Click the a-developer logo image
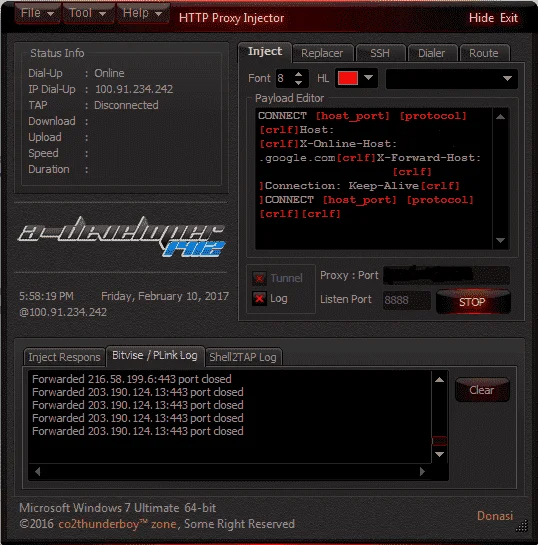 click(122, 237)
